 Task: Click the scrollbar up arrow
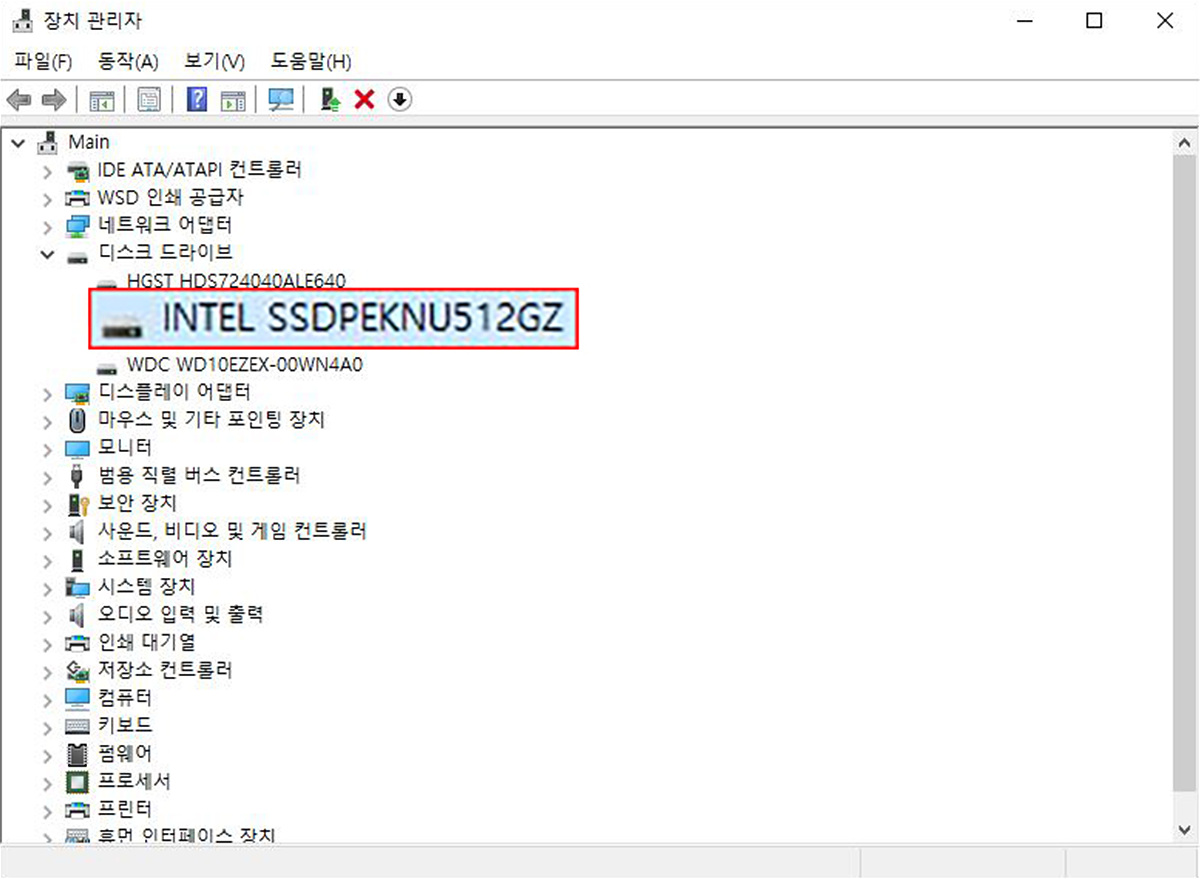click(x=1184, y=142)
